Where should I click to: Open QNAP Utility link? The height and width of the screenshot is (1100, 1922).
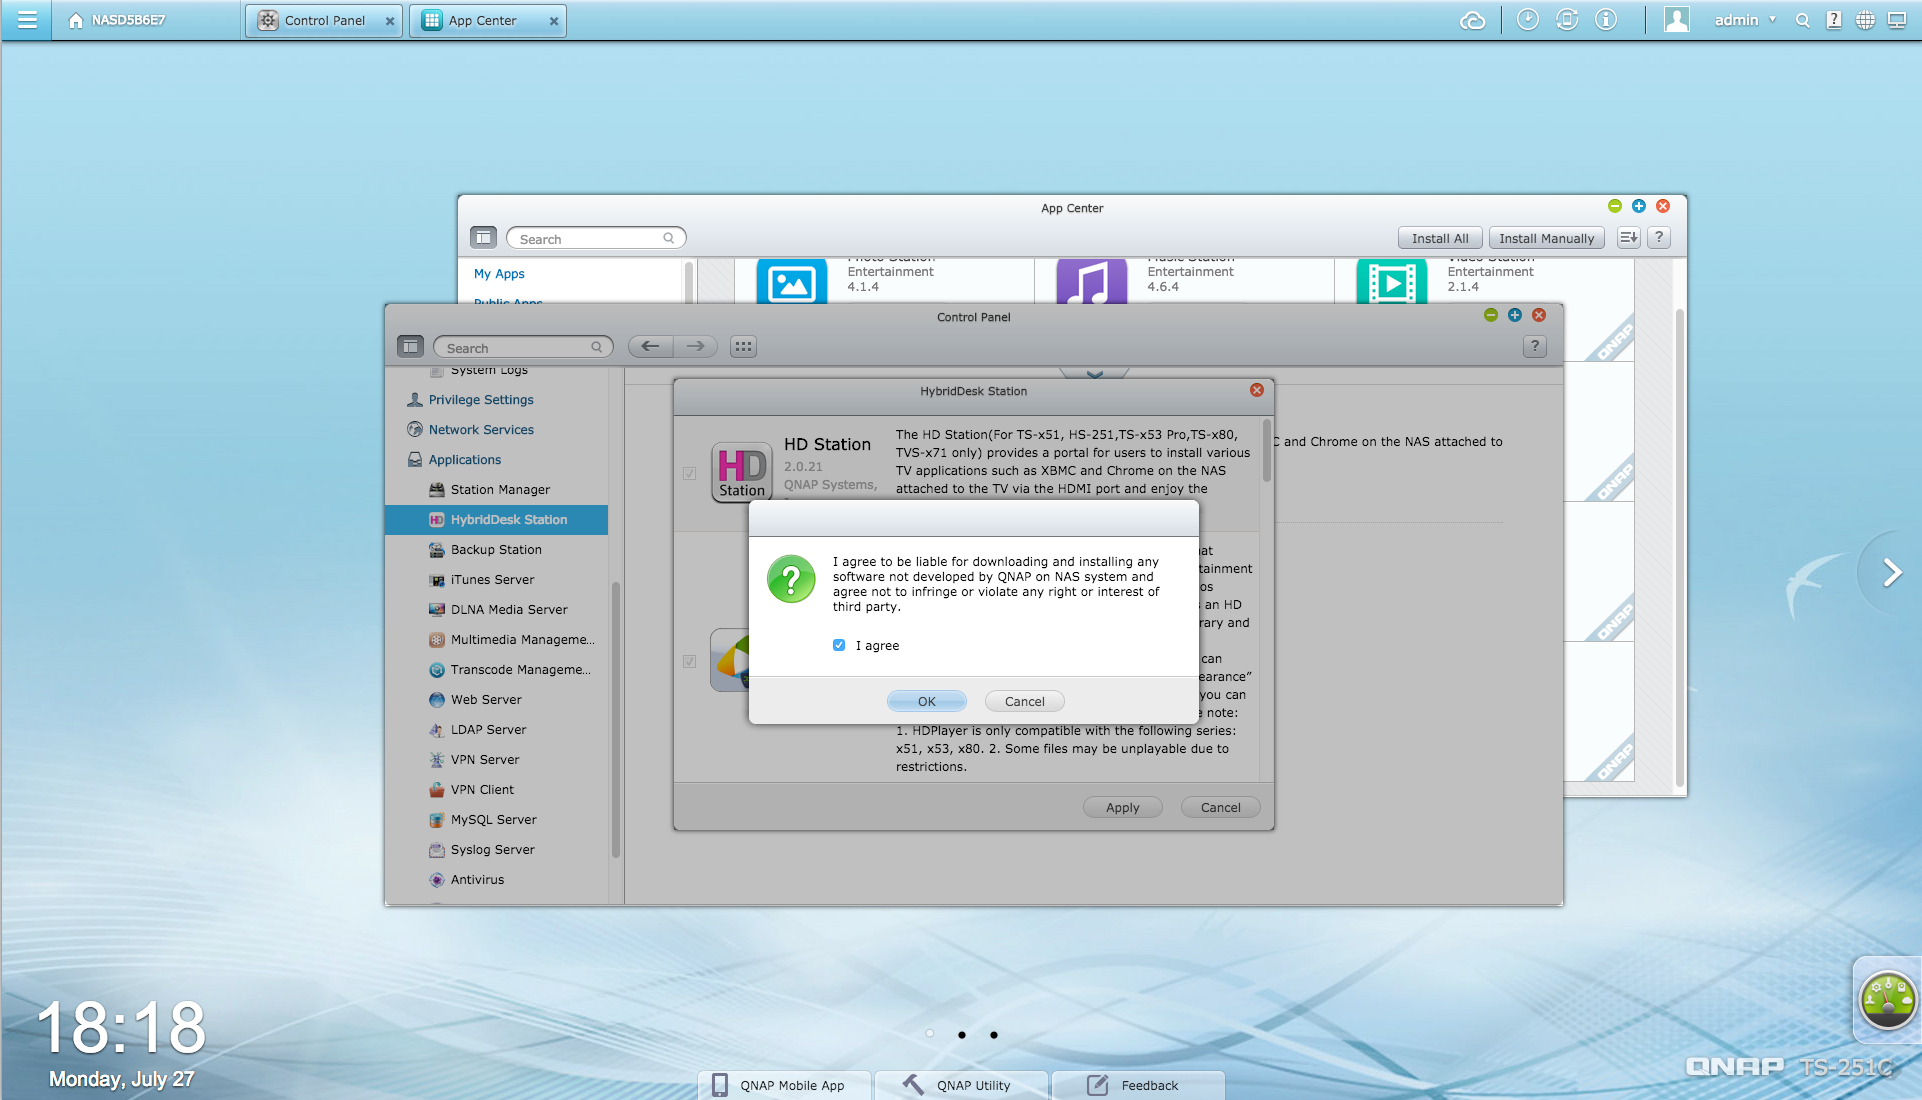(960, 1085)
